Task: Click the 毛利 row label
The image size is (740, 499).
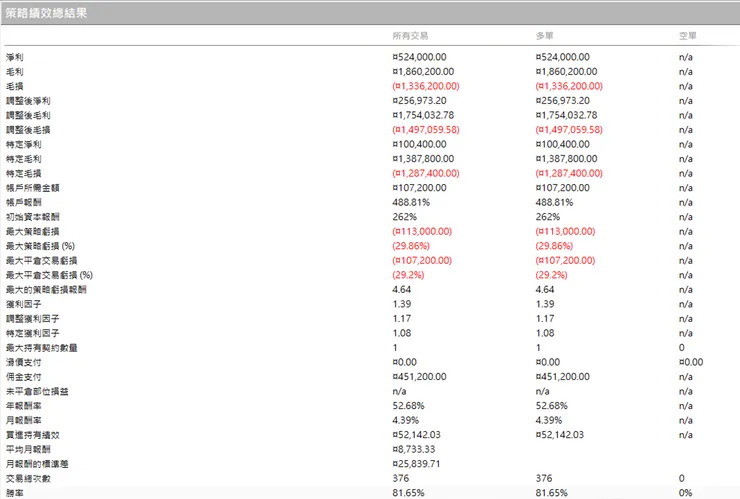Action: [x=15, y=72]
